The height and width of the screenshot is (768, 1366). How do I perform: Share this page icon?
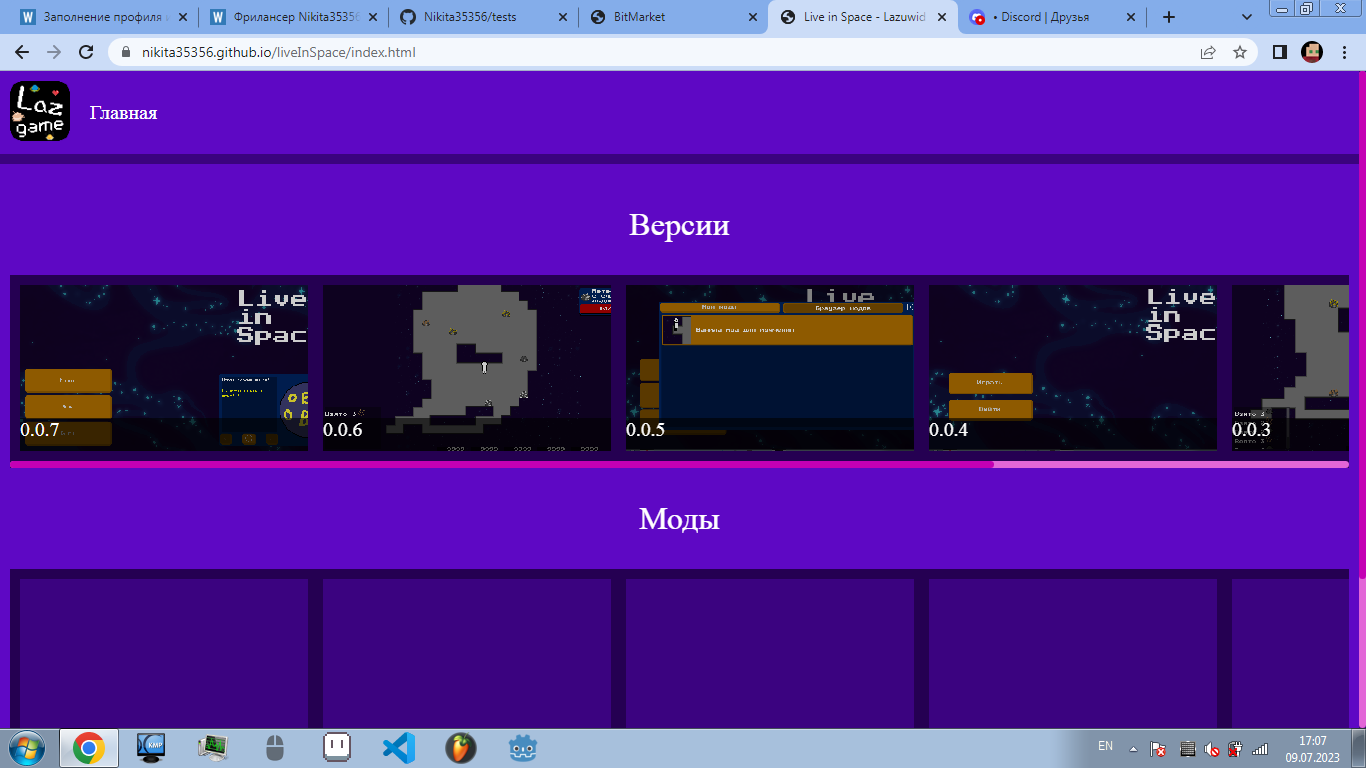(x=1208, y=52)
